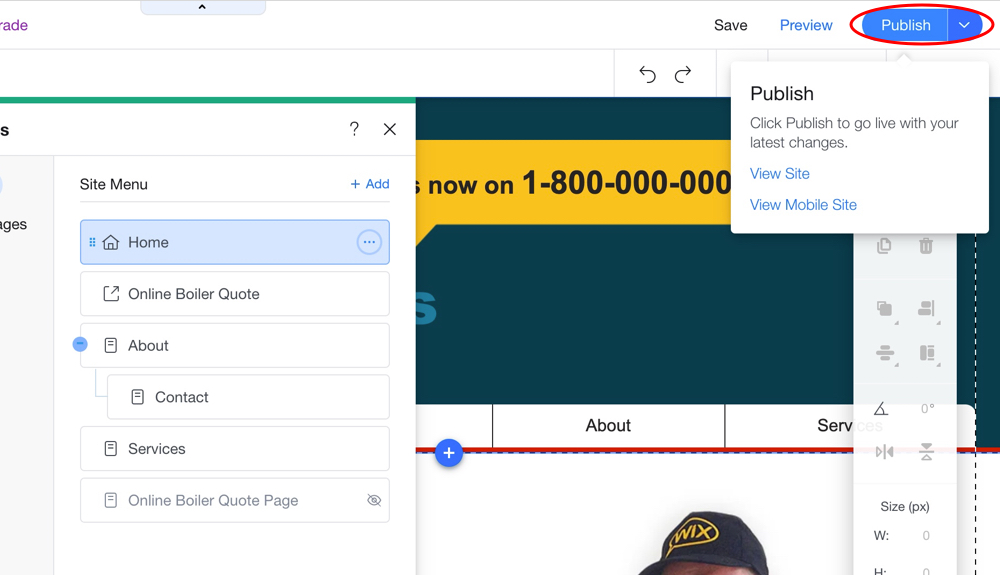Click the rotation angle value field
1000x575 pixels.
(x=928, y=409)
